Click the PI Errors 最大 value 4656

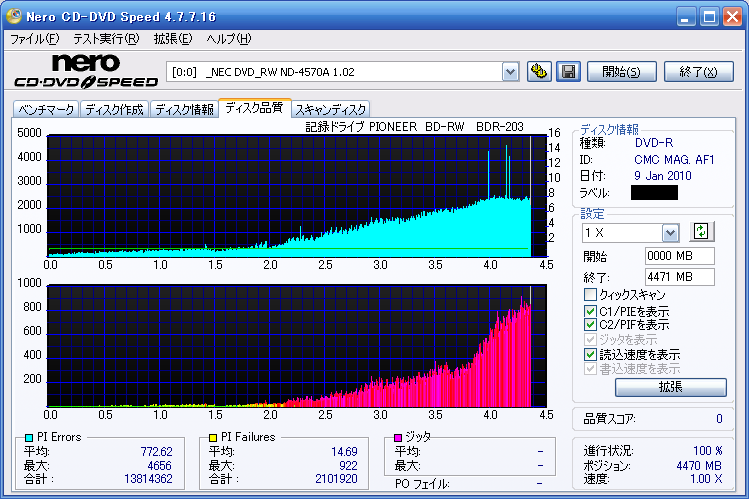click(160, 466)
